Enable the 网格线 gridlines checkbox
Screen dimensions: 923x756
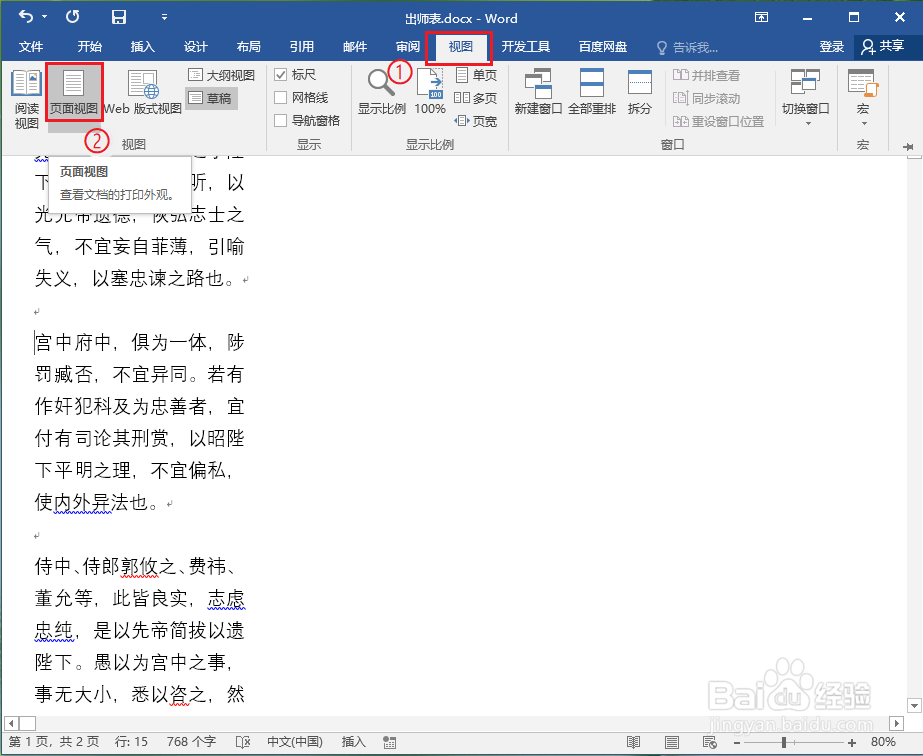pyautogui.click(x=285, y=97)
